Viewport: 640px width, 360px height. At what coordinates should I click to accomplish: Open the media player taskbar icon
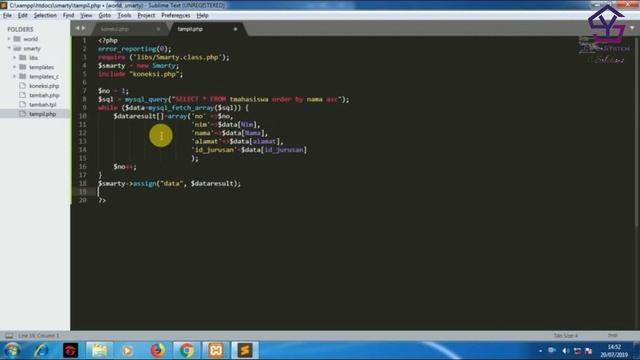pyautogui.click(x=128, y=350)
